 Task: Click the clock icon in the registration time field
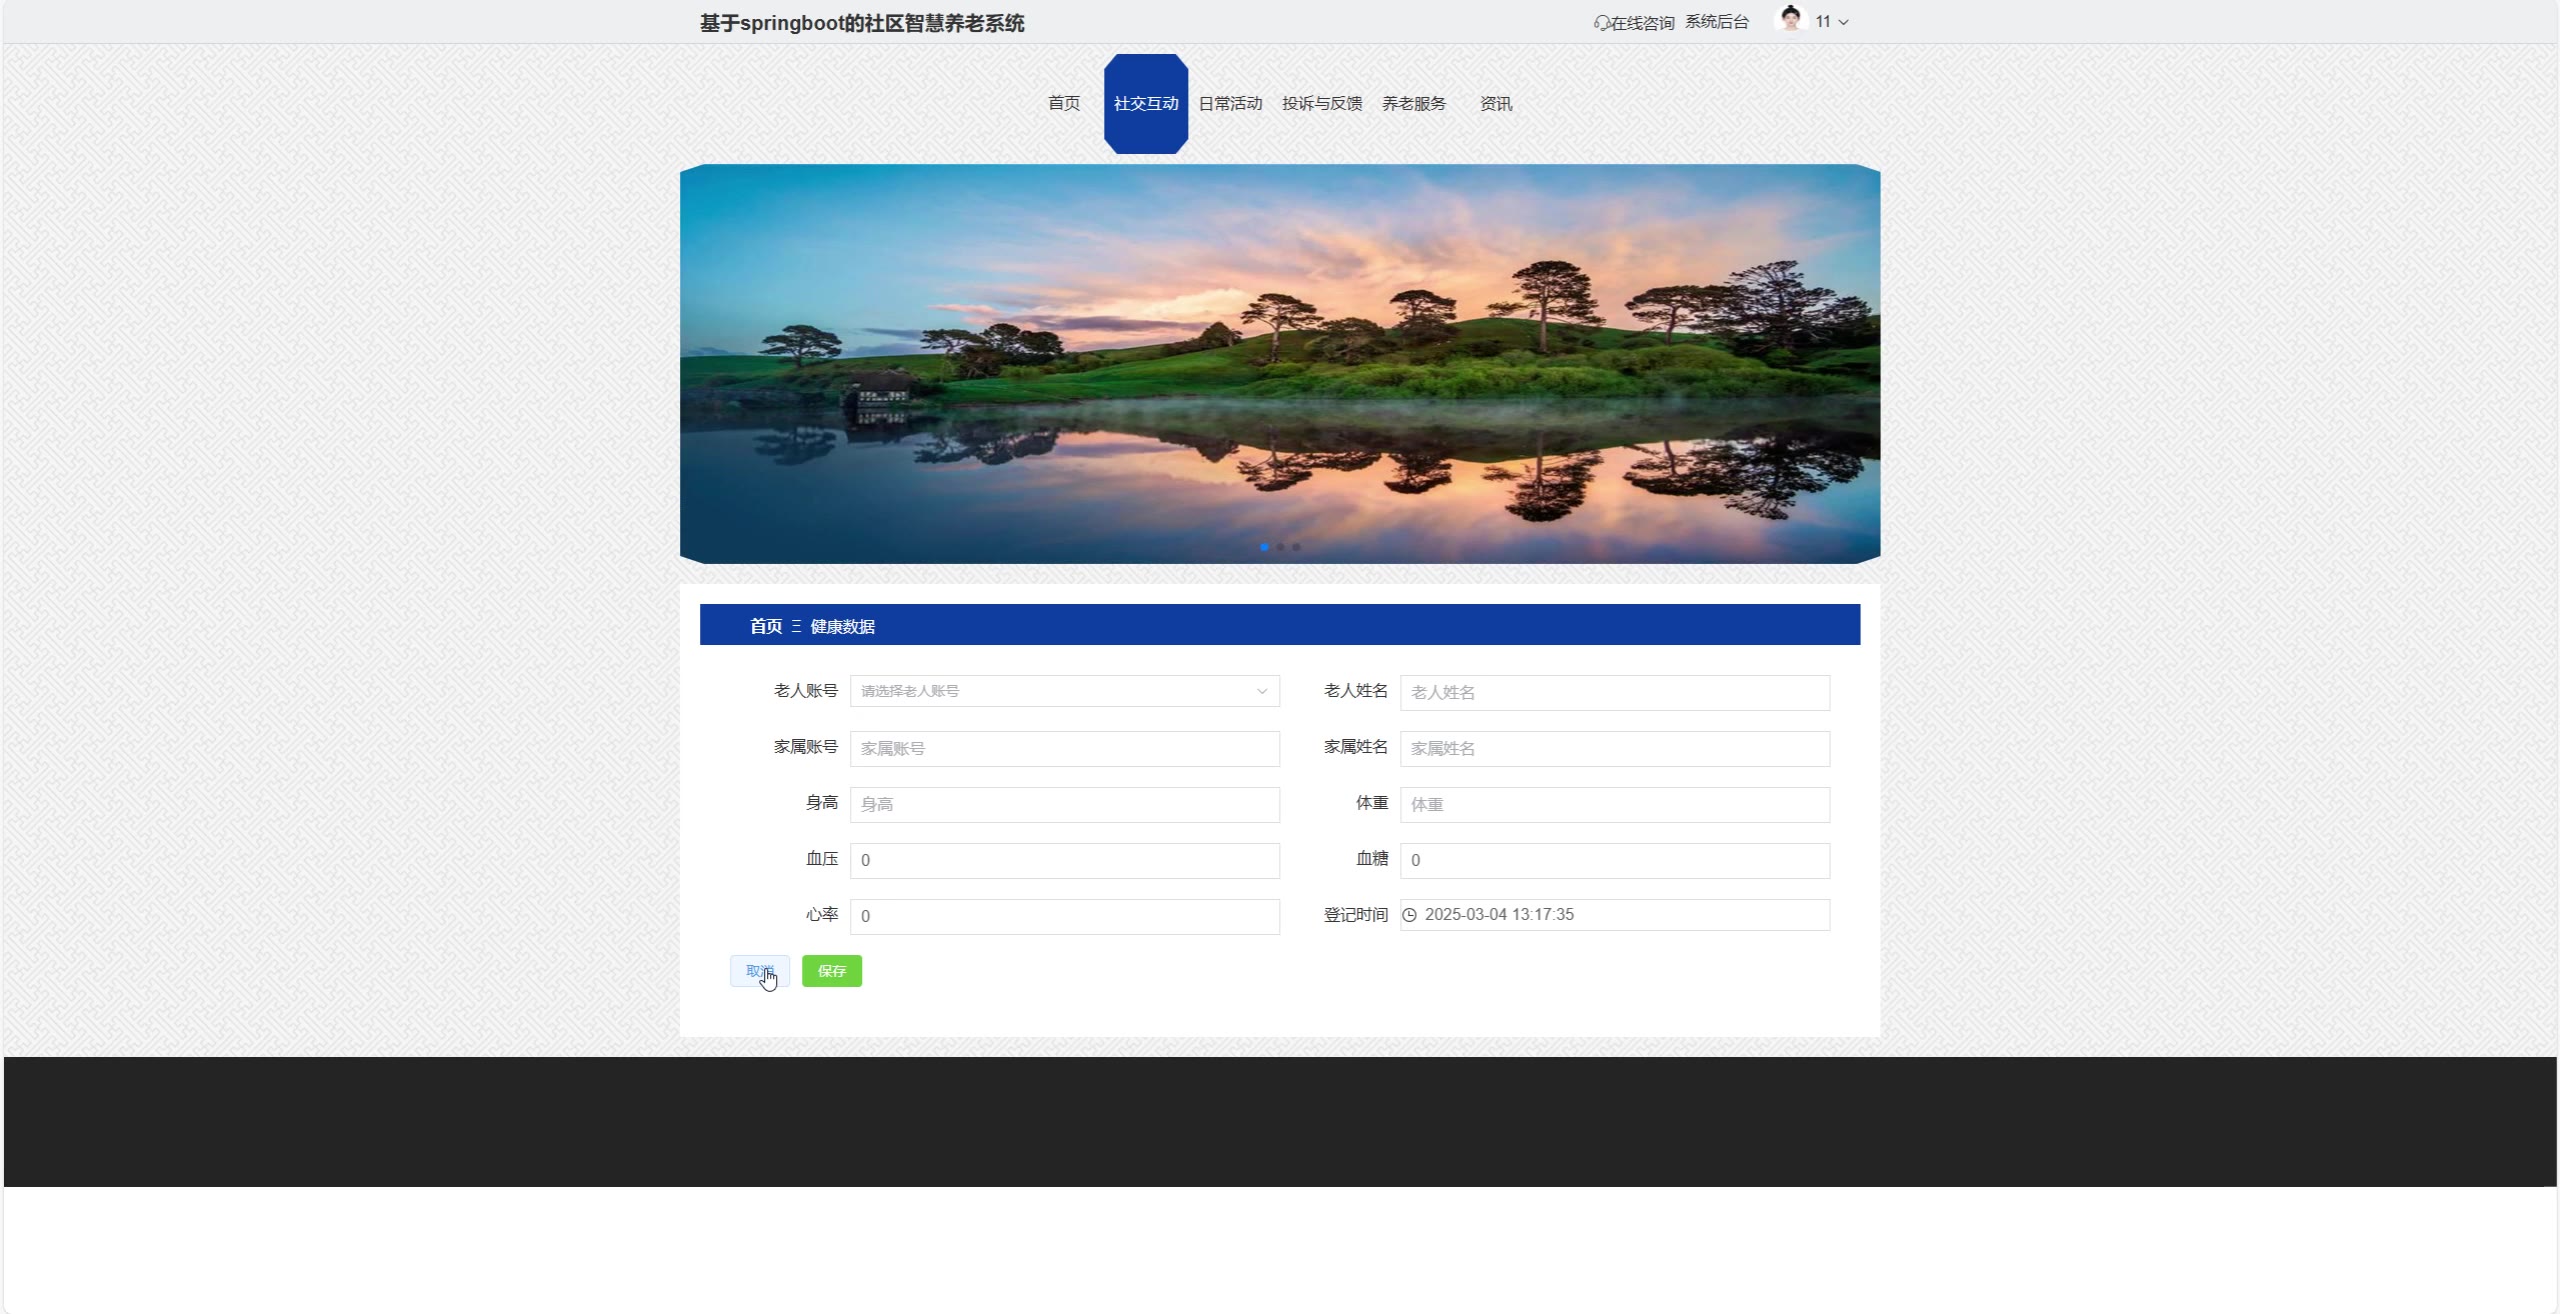1410,915
